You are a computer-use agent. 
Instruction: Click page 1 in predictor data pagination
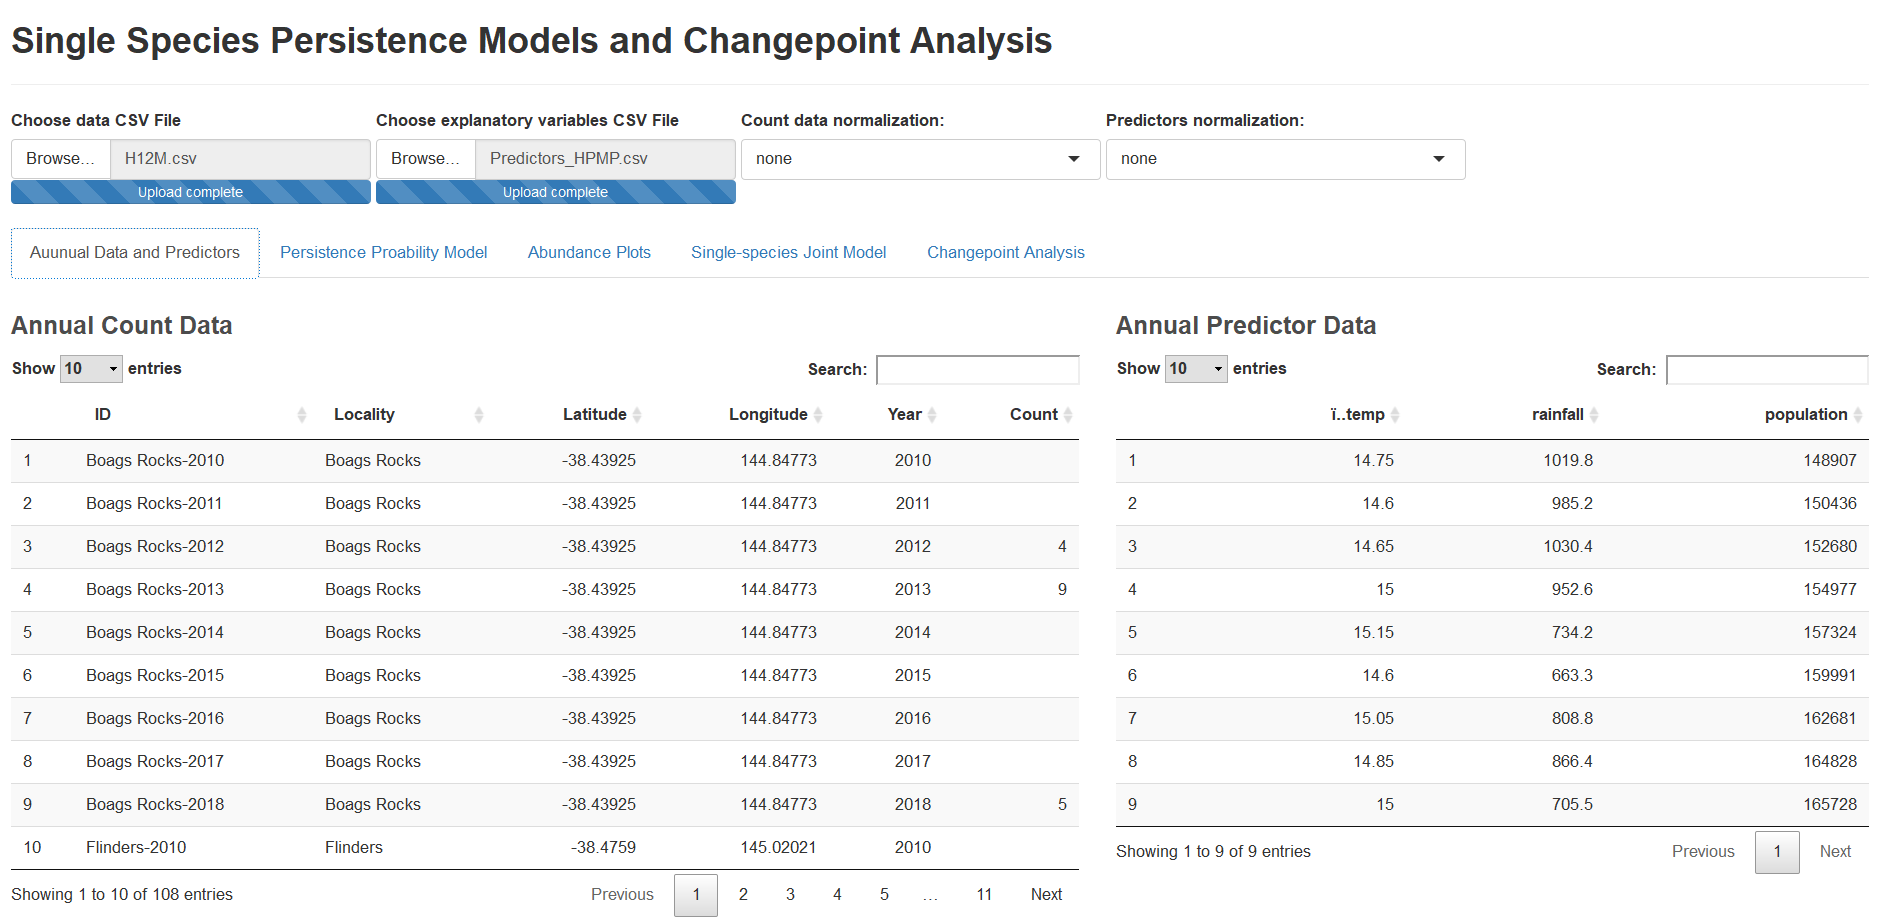point(1777,852)
